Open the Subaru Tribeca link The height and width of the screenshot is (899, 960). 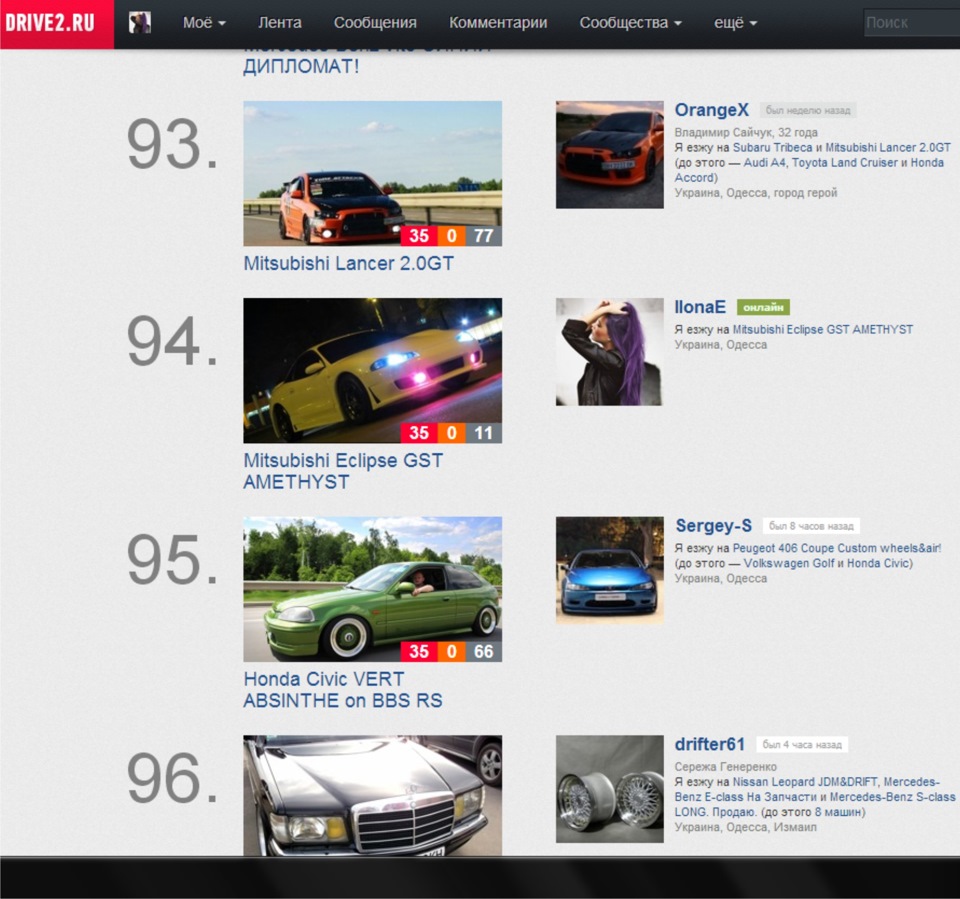tap(772, 148)
